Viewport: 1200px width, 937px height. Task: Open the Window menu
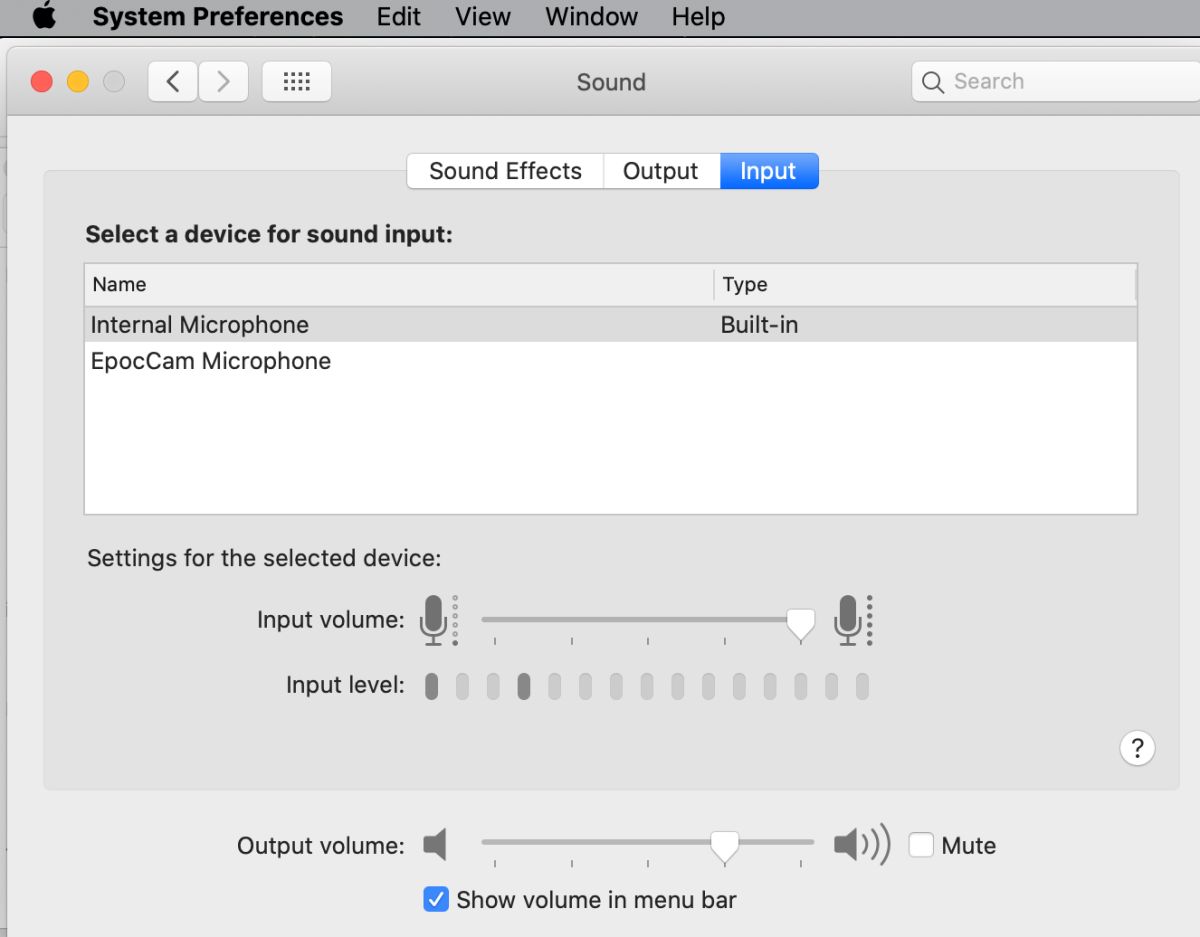click(592, 17)
